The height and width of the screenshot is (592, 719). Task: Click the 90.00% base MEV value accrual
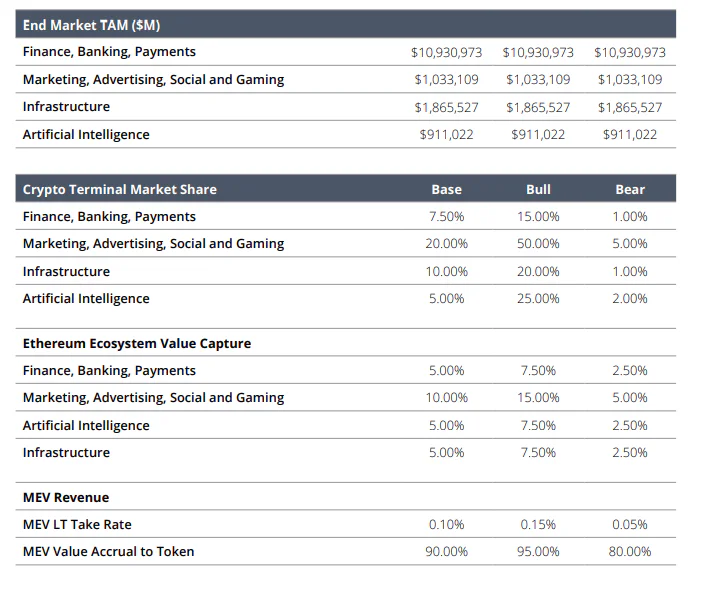[x=446, y=551]
